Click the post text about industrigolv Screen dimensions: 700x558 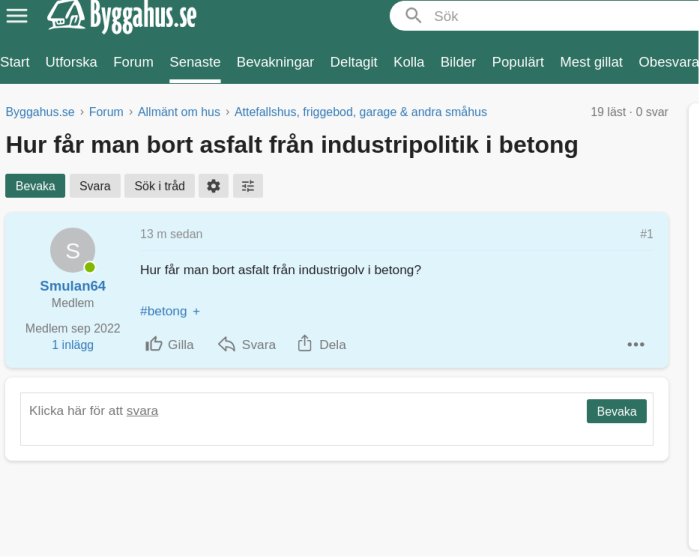(281, 270)
